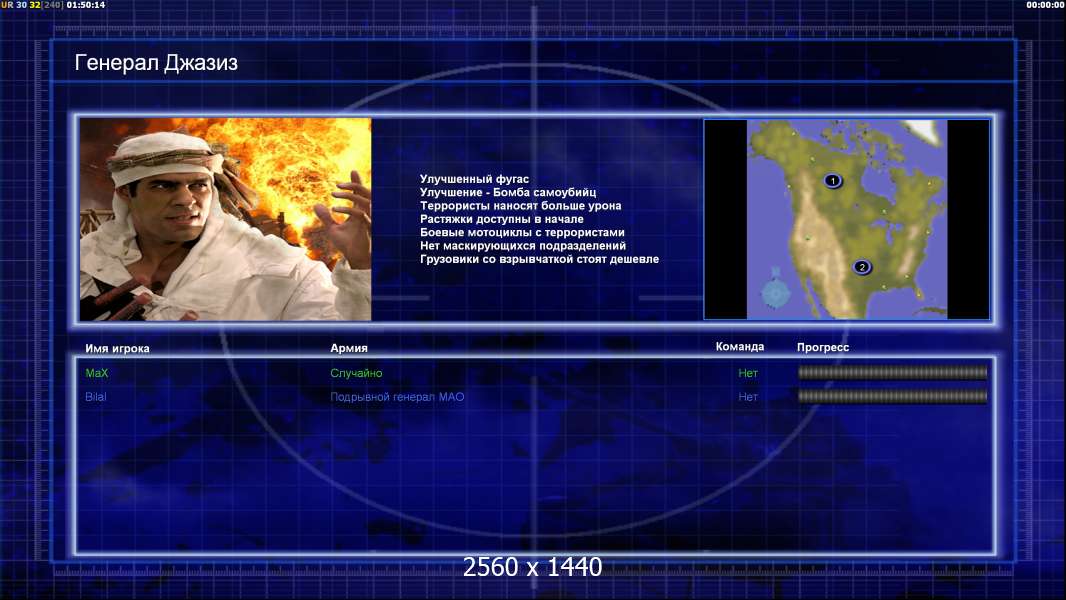The image size is (1066, 600).
Task: Select player name 'Bilal'
Action: 95,397
